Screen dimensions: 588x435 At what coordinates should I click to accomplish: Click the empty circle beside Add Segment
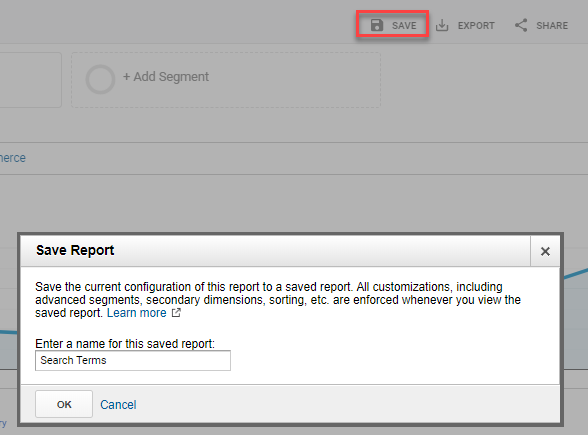[100, 80]
